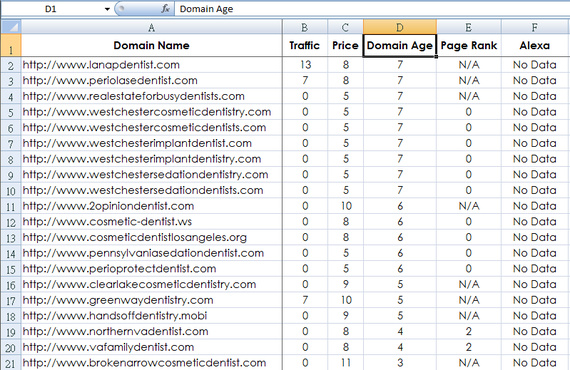Select the periolasedentist.com cell
The image size is (570, 370).
pyautogui.click(x=152, y=80)
